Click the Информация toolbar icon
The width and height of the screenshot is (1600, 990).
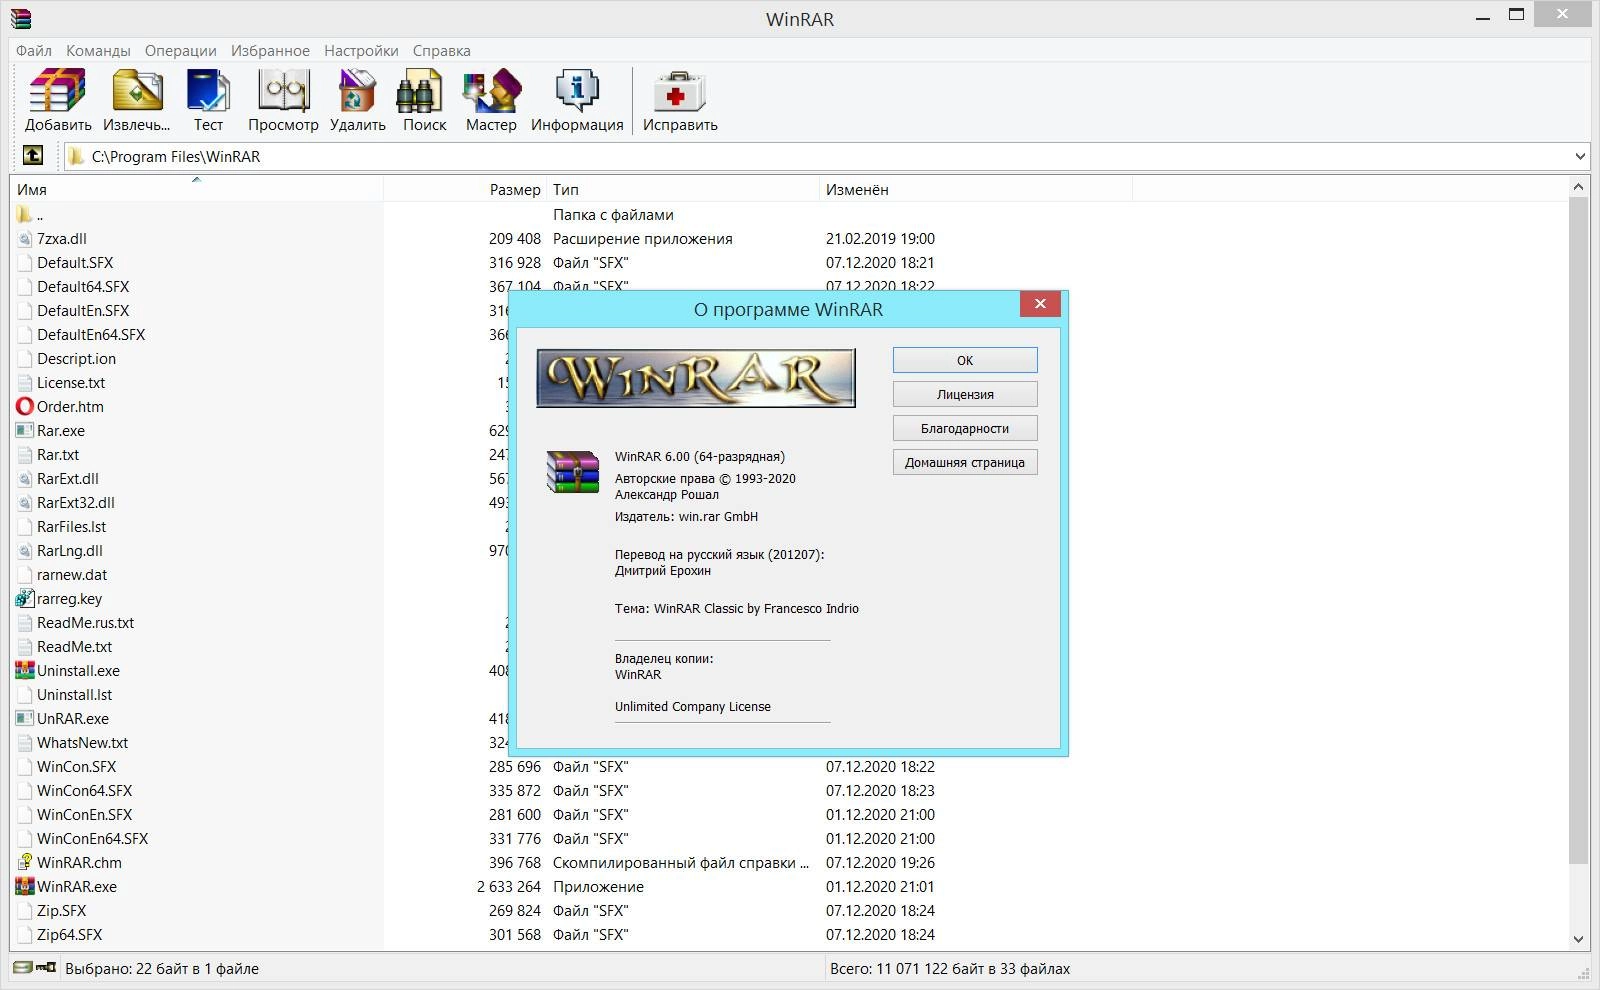(x=577, y=91)
